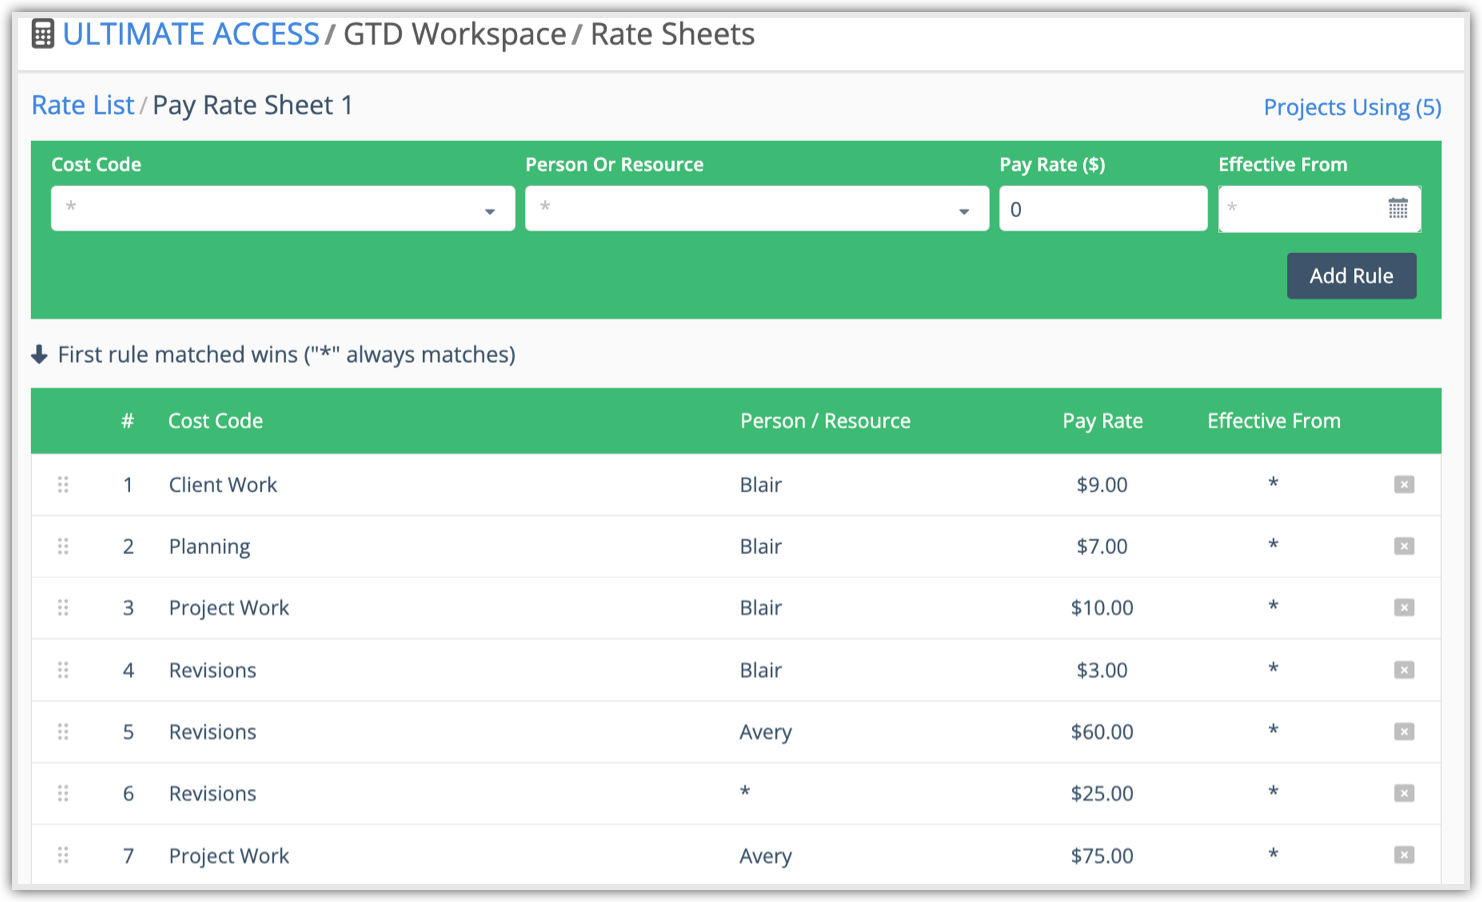1482x902 pixels.
Task: Delete the wildcard Revisions rule at $25.00
Action: coord(1404,793)
